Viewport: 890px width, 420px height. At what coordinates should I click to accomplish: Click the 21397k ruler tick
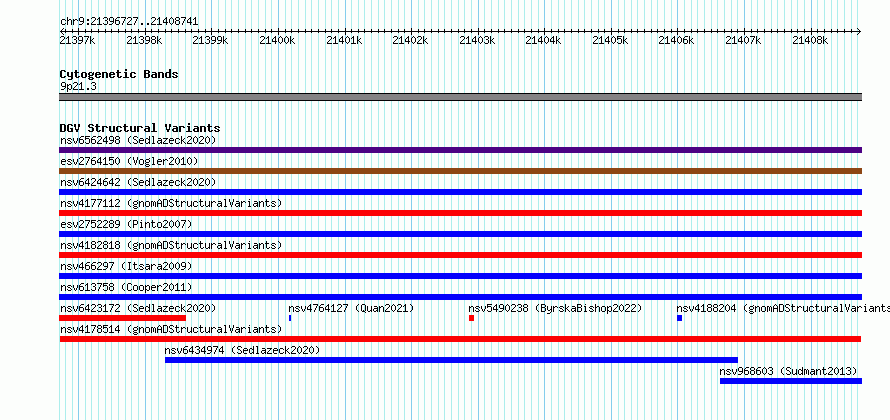point(77,40)
